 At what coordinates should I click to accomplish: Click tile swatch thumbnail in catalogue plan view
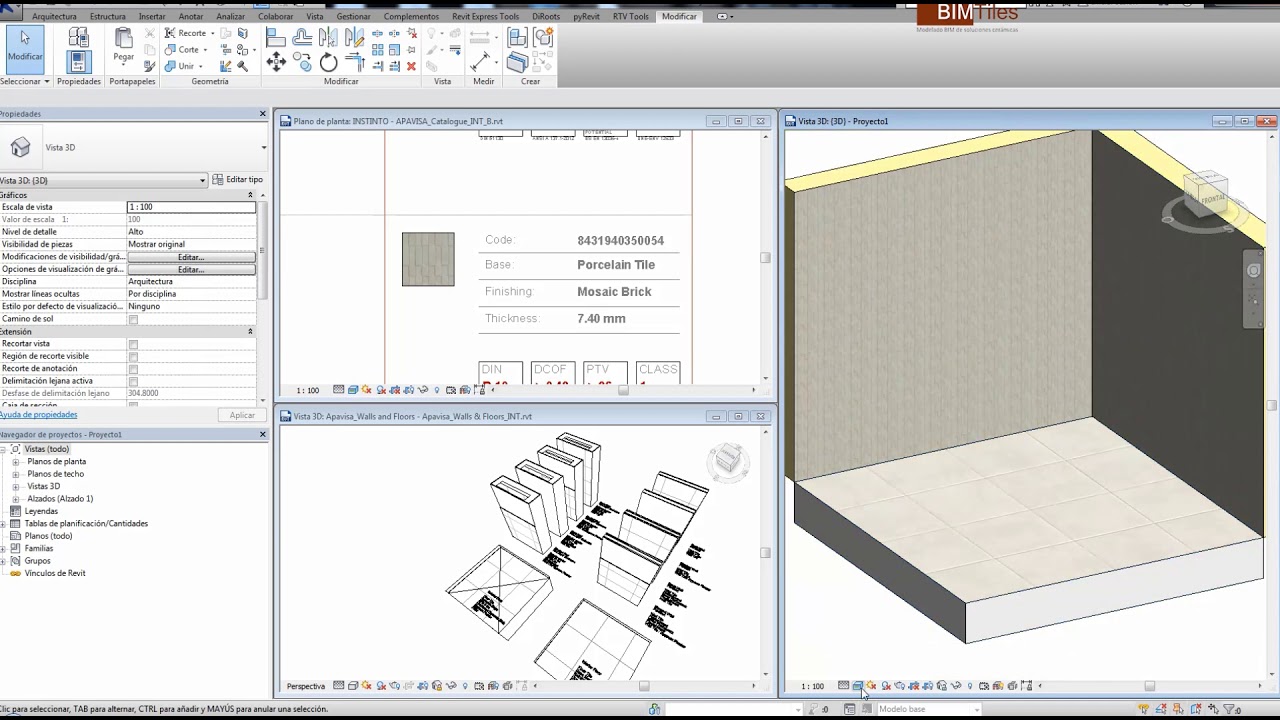(428, 259)
